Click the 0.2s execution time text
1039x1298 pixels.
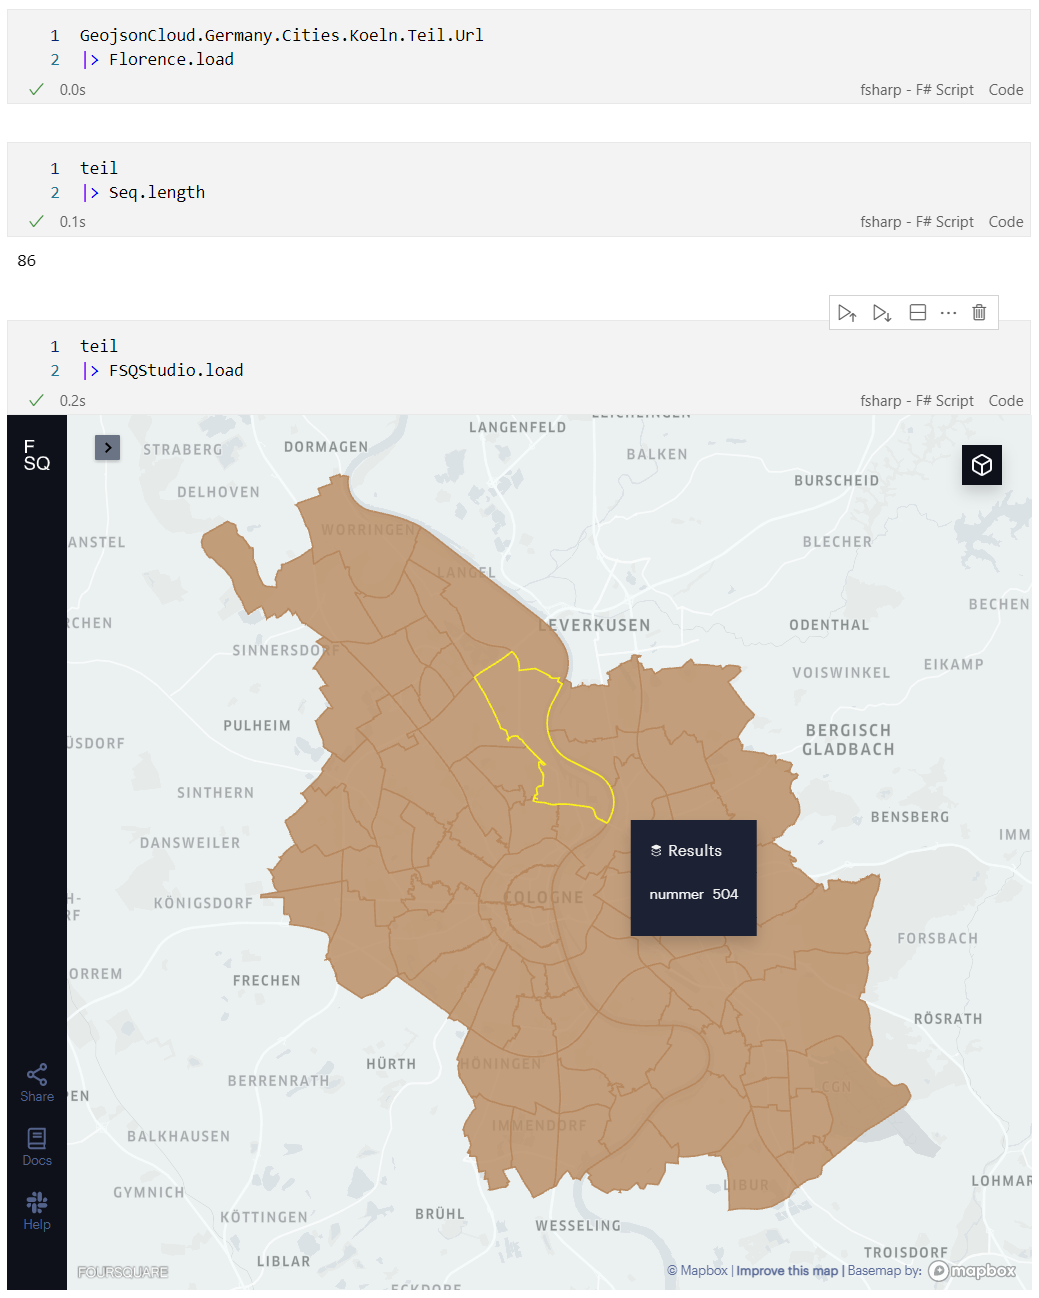pyautogui.click(x=73, y=400)
